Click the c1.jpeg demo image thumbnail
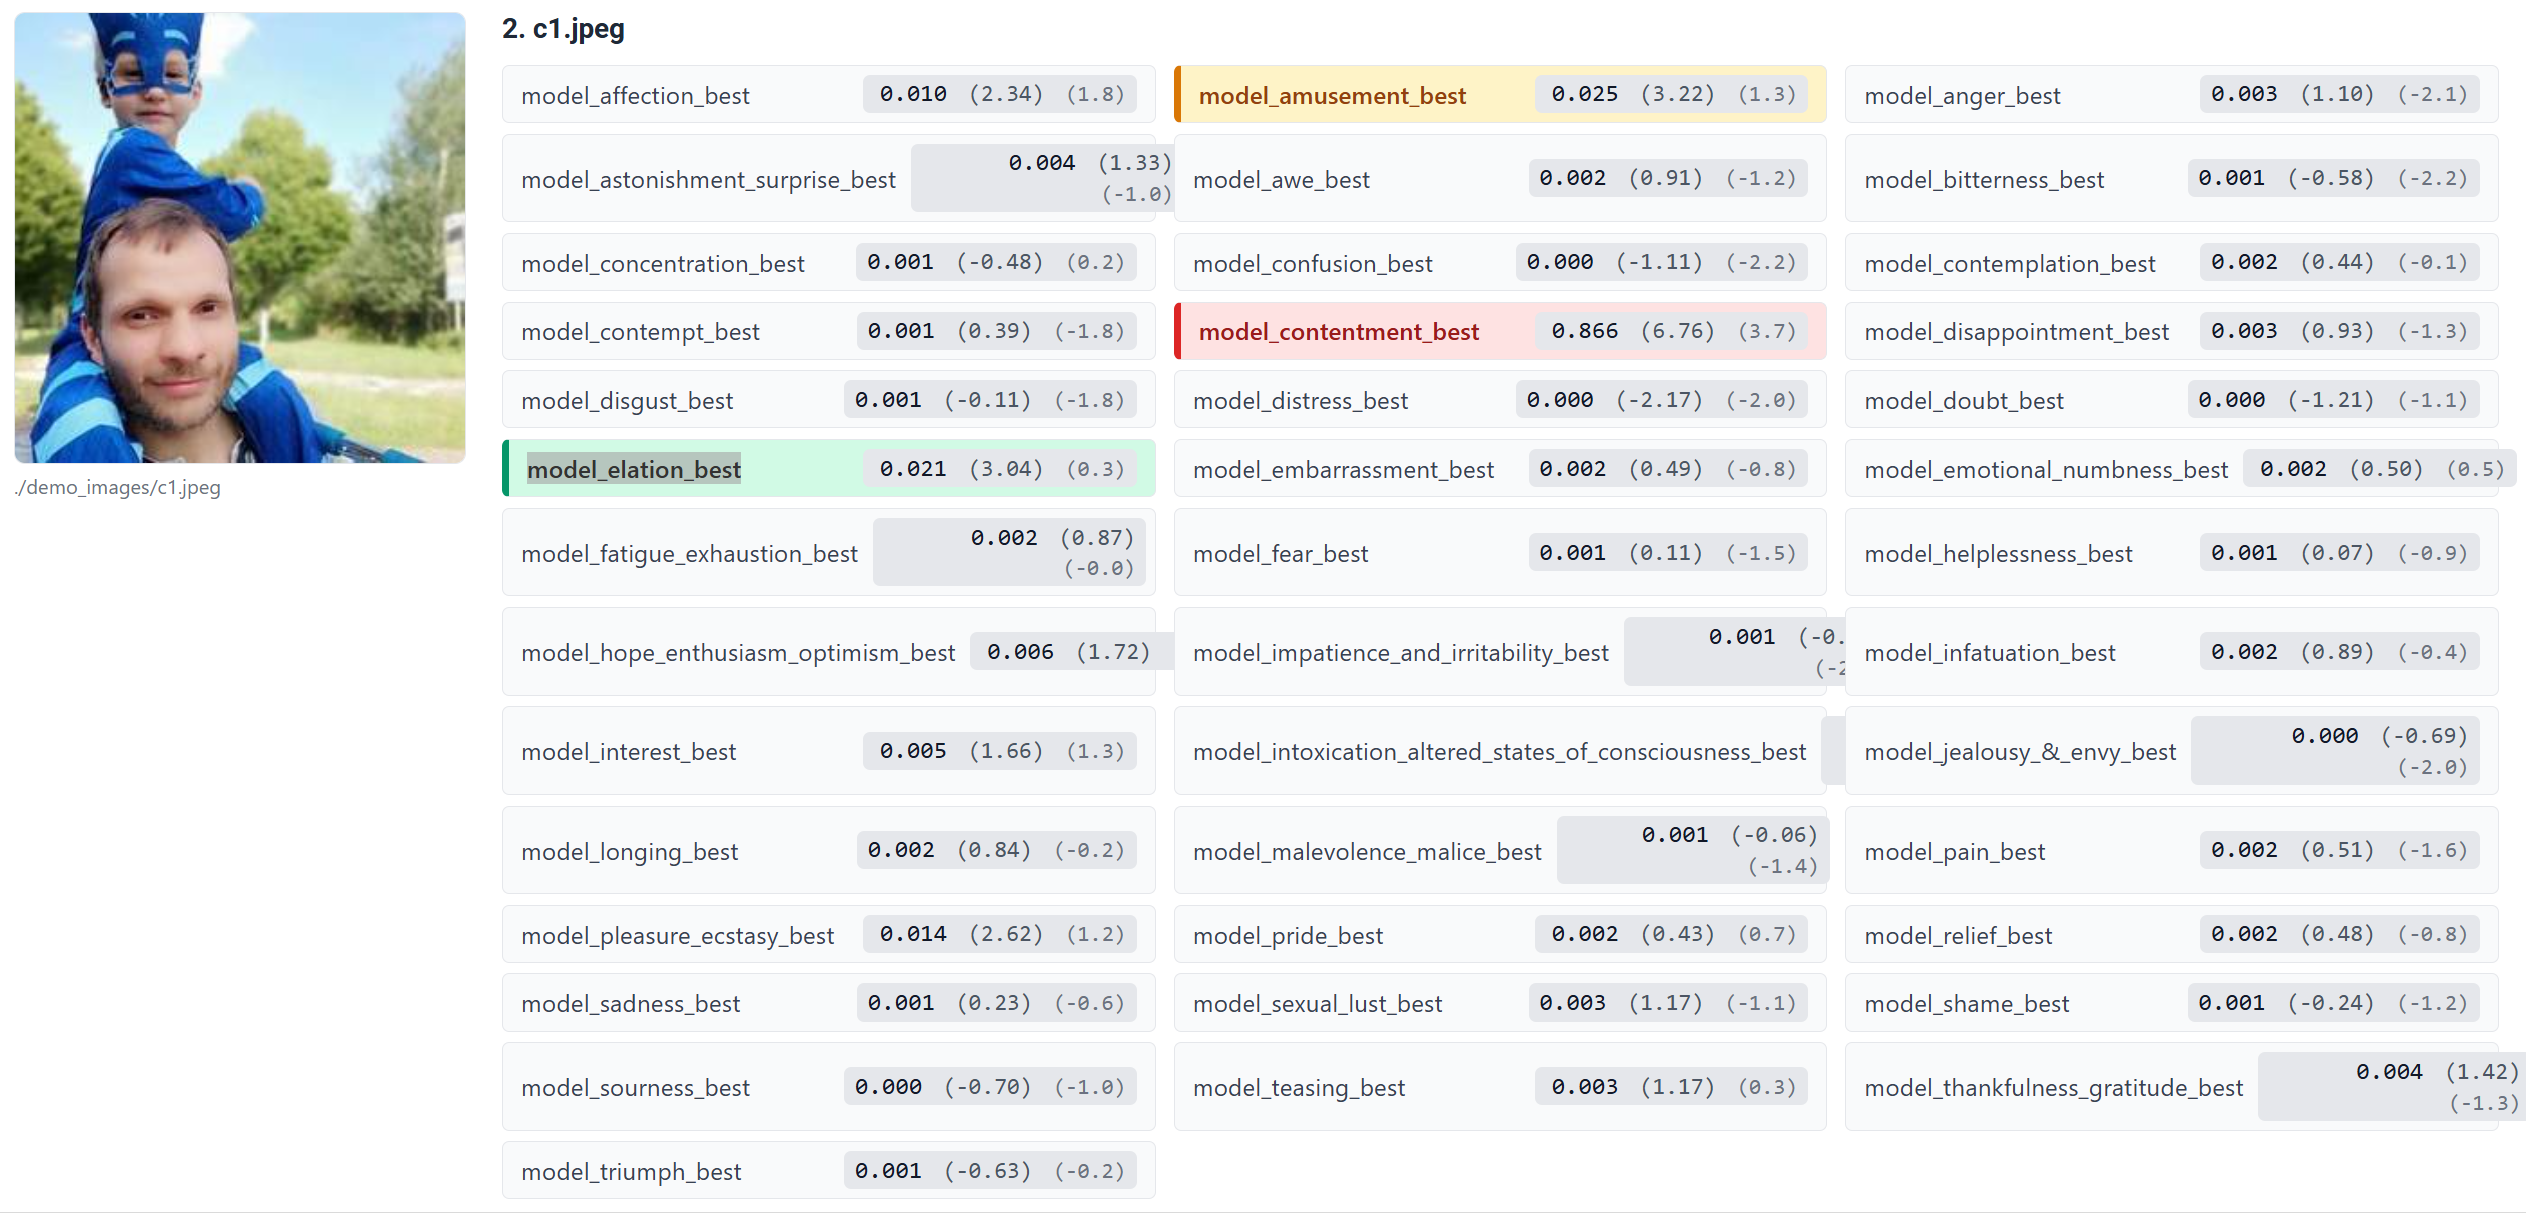Viewport: 2526px width, 1213px height. pos(240,238)
